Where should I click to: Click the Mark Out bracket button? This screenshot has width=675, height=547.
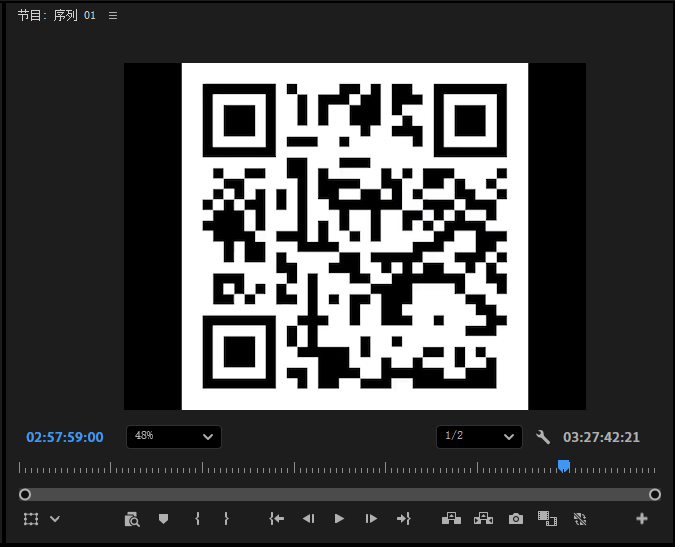(227, 519)
